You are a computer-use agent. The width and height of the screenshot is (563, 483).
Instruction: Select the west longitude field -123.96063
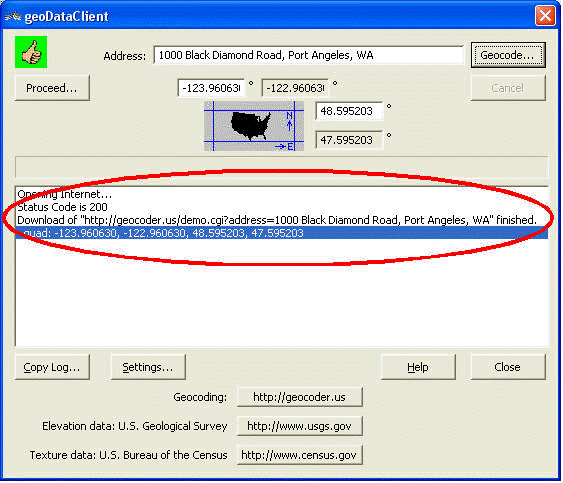[x=211, y=88]
